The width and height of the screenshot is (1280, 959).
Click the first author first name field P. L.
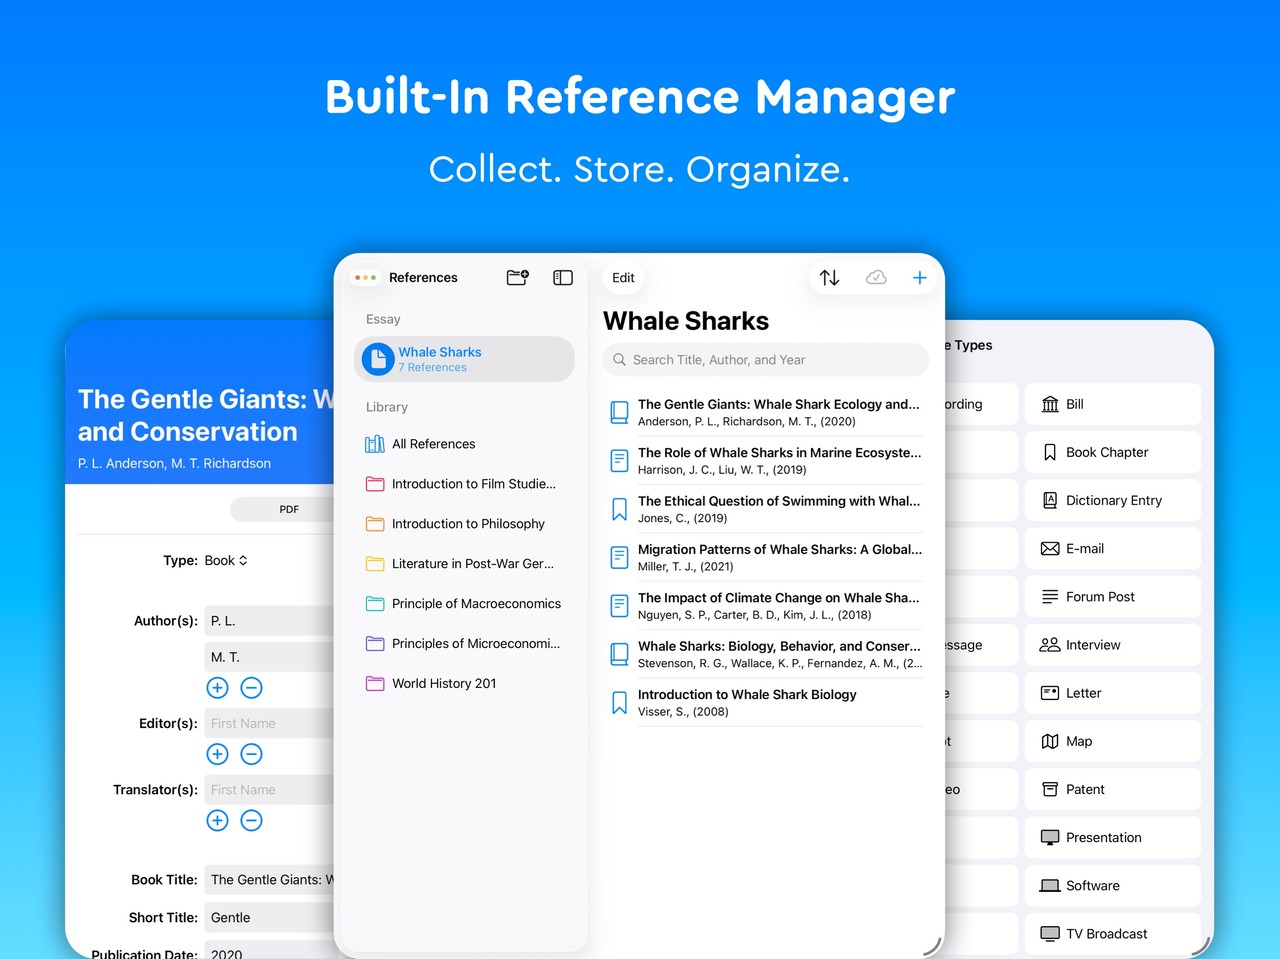click(x=269, y=621)
